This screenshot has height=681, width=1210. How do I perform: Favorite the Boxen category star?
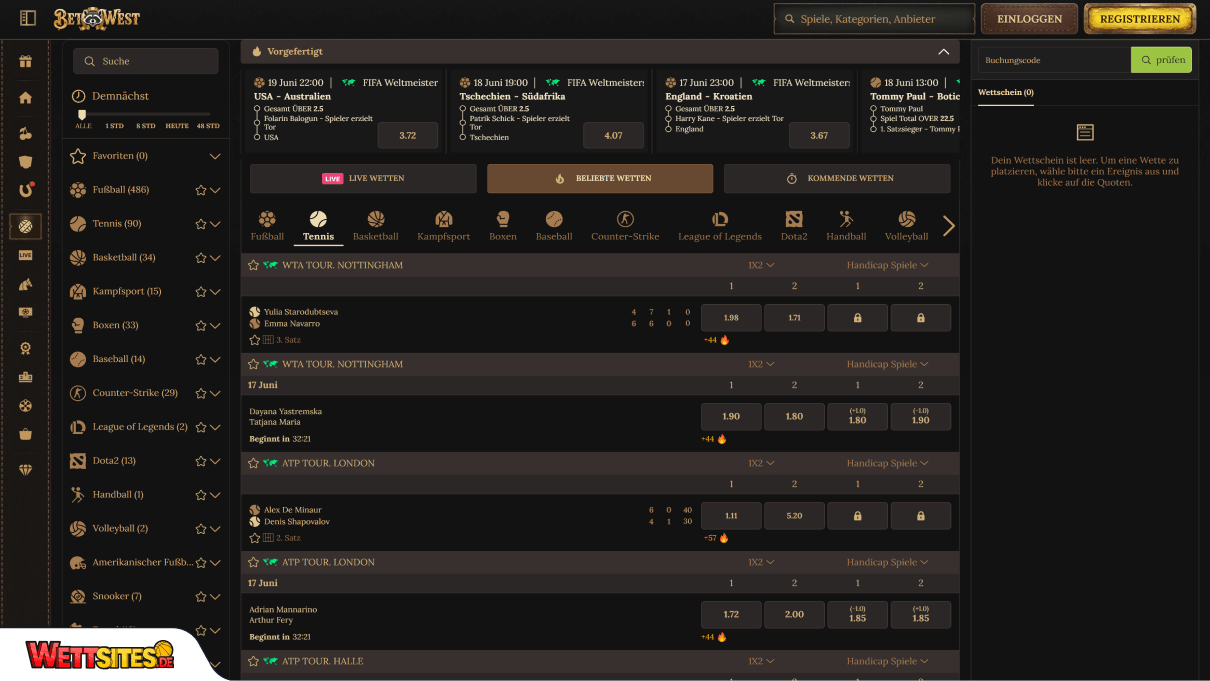(x=201, y=326)
